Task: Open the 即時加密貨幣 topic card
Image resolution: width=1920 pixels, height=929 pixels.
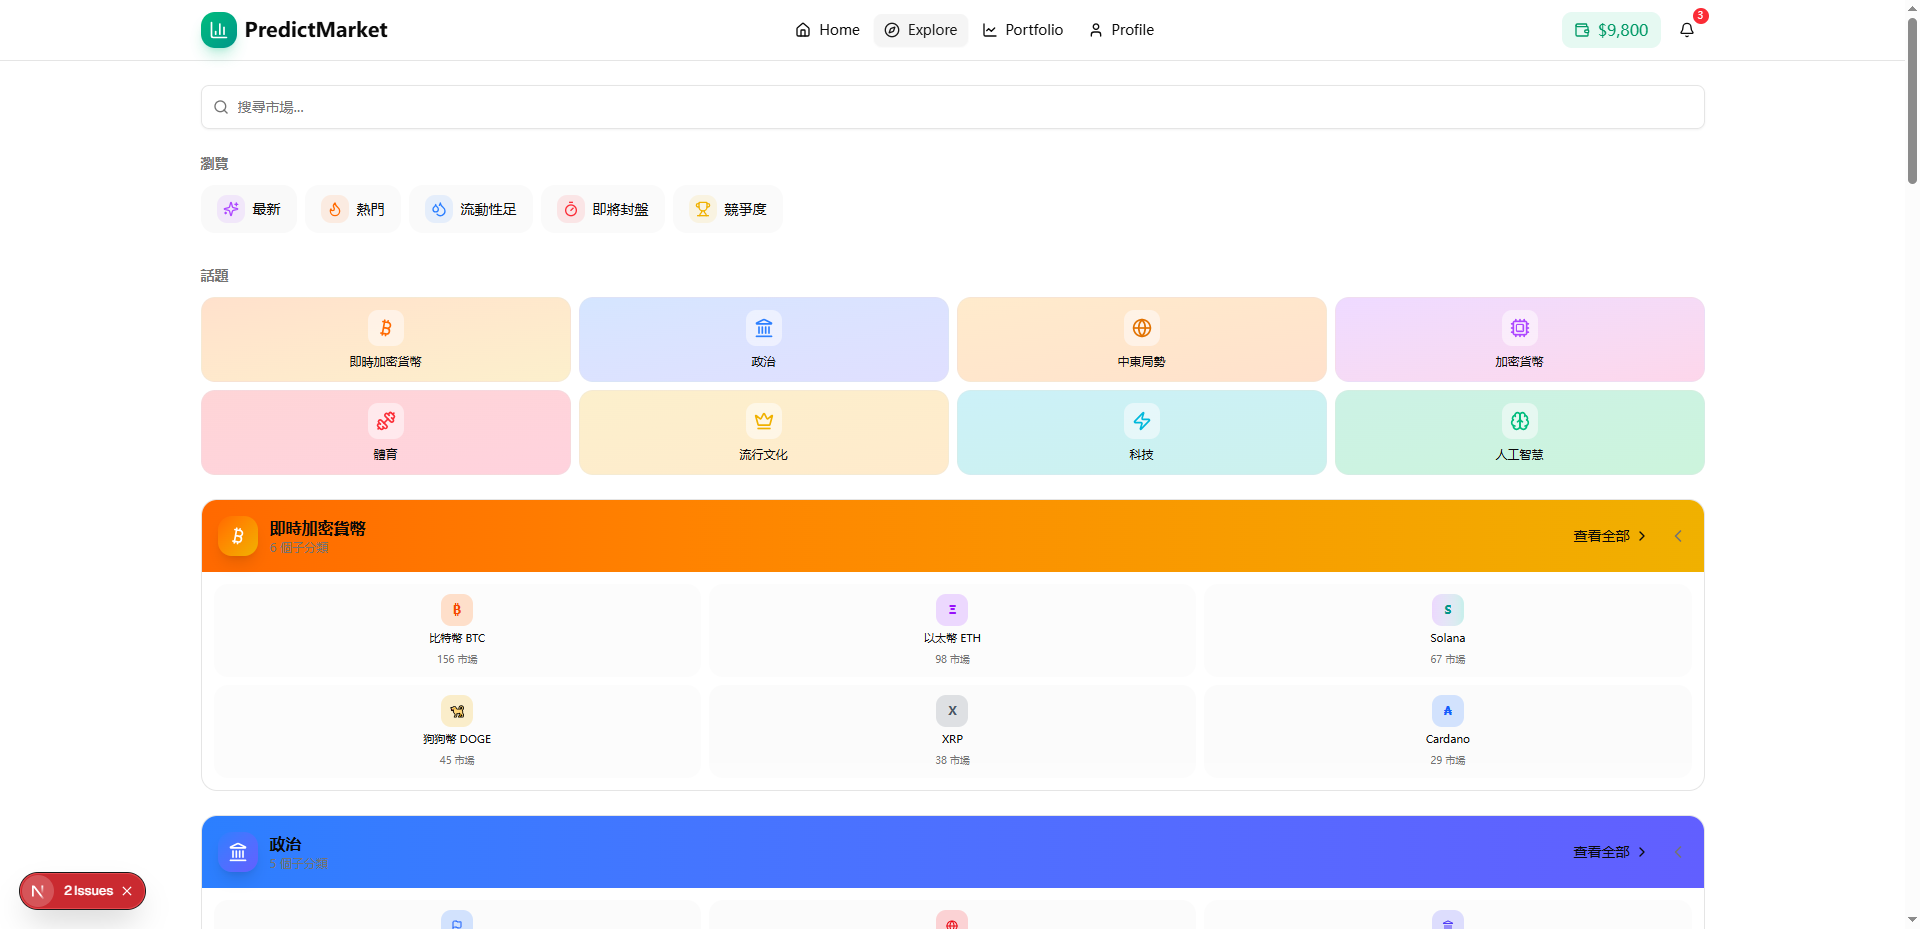Action: pos(385,339)
